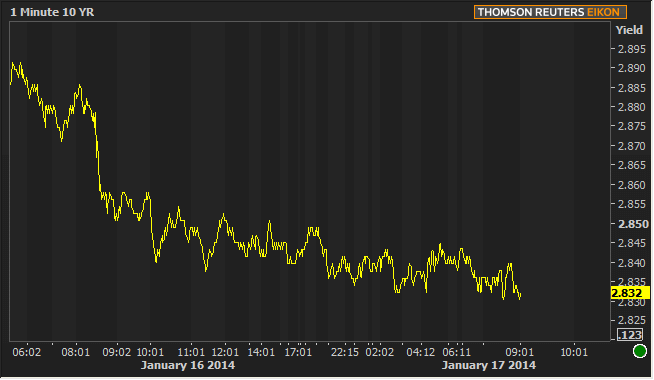
Task: Click the 04:12 time axis label
Action: (420, 352)
